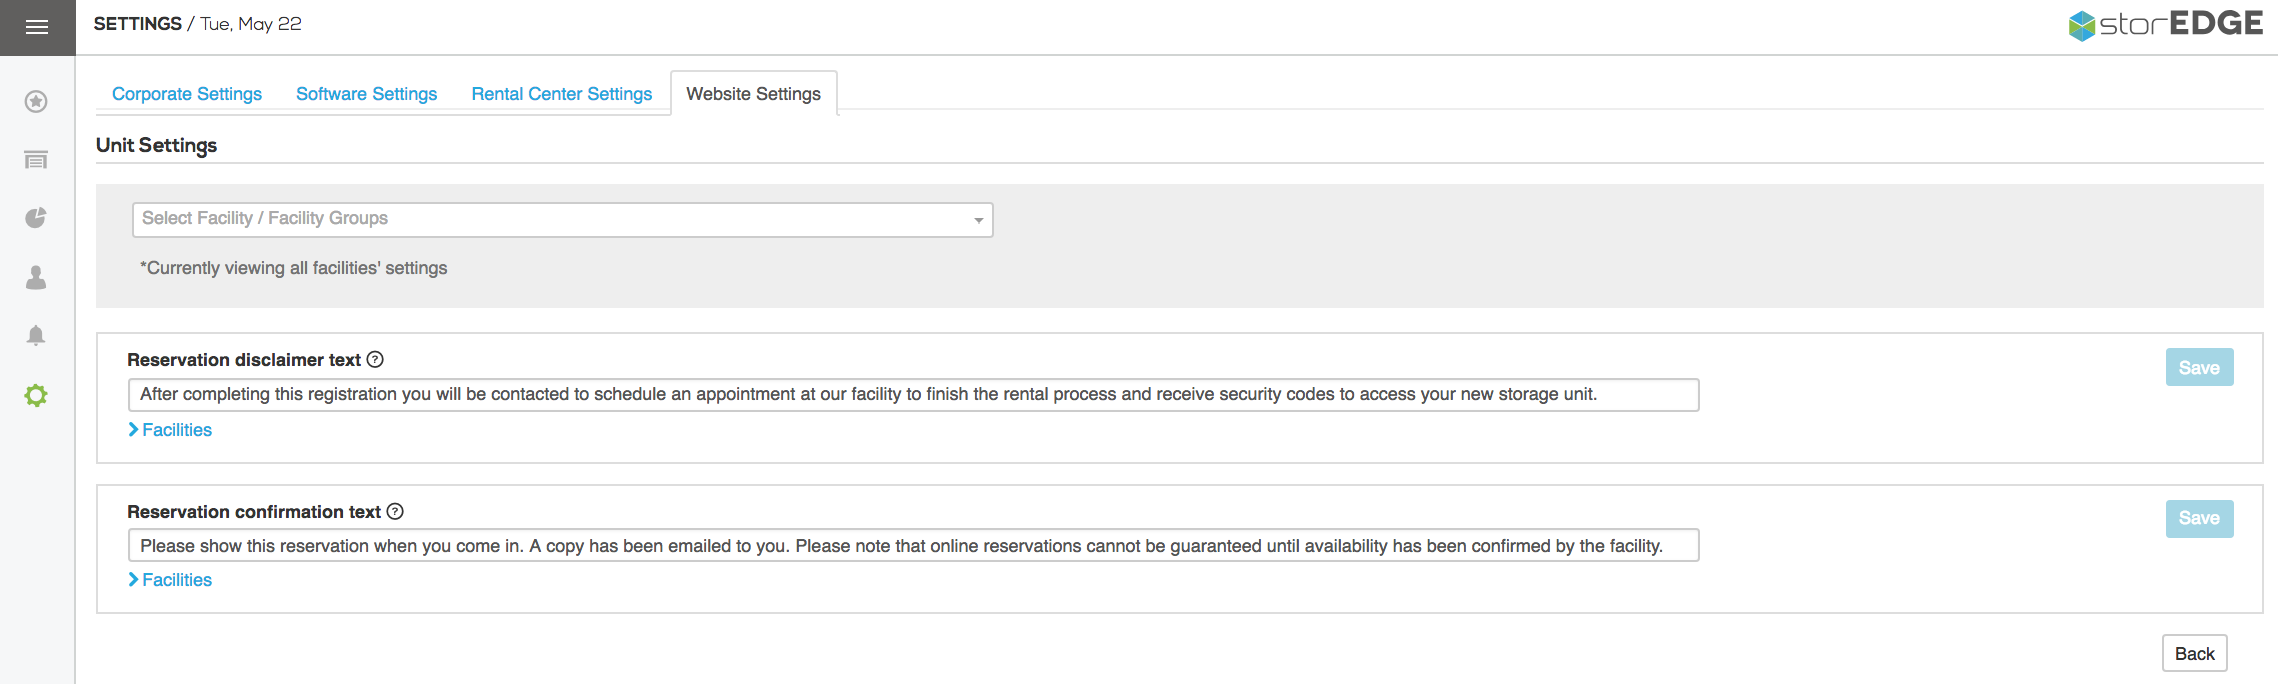Click the storEDGE logo

point(2165,24)
